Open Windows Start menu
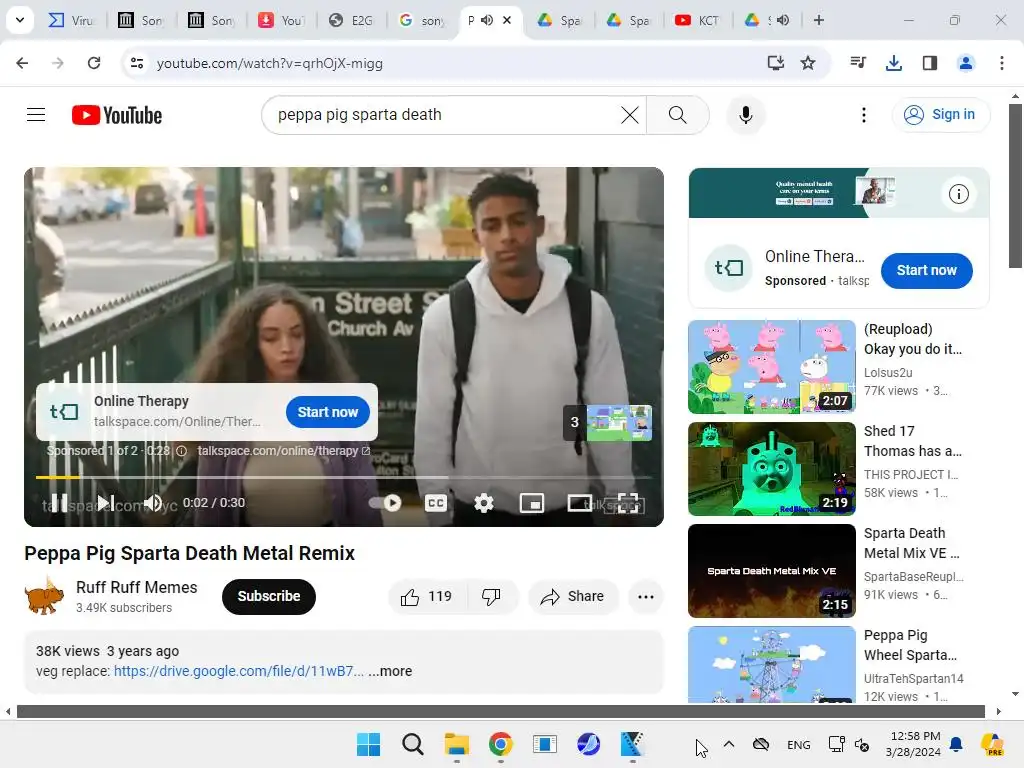 tap(368, 744)
